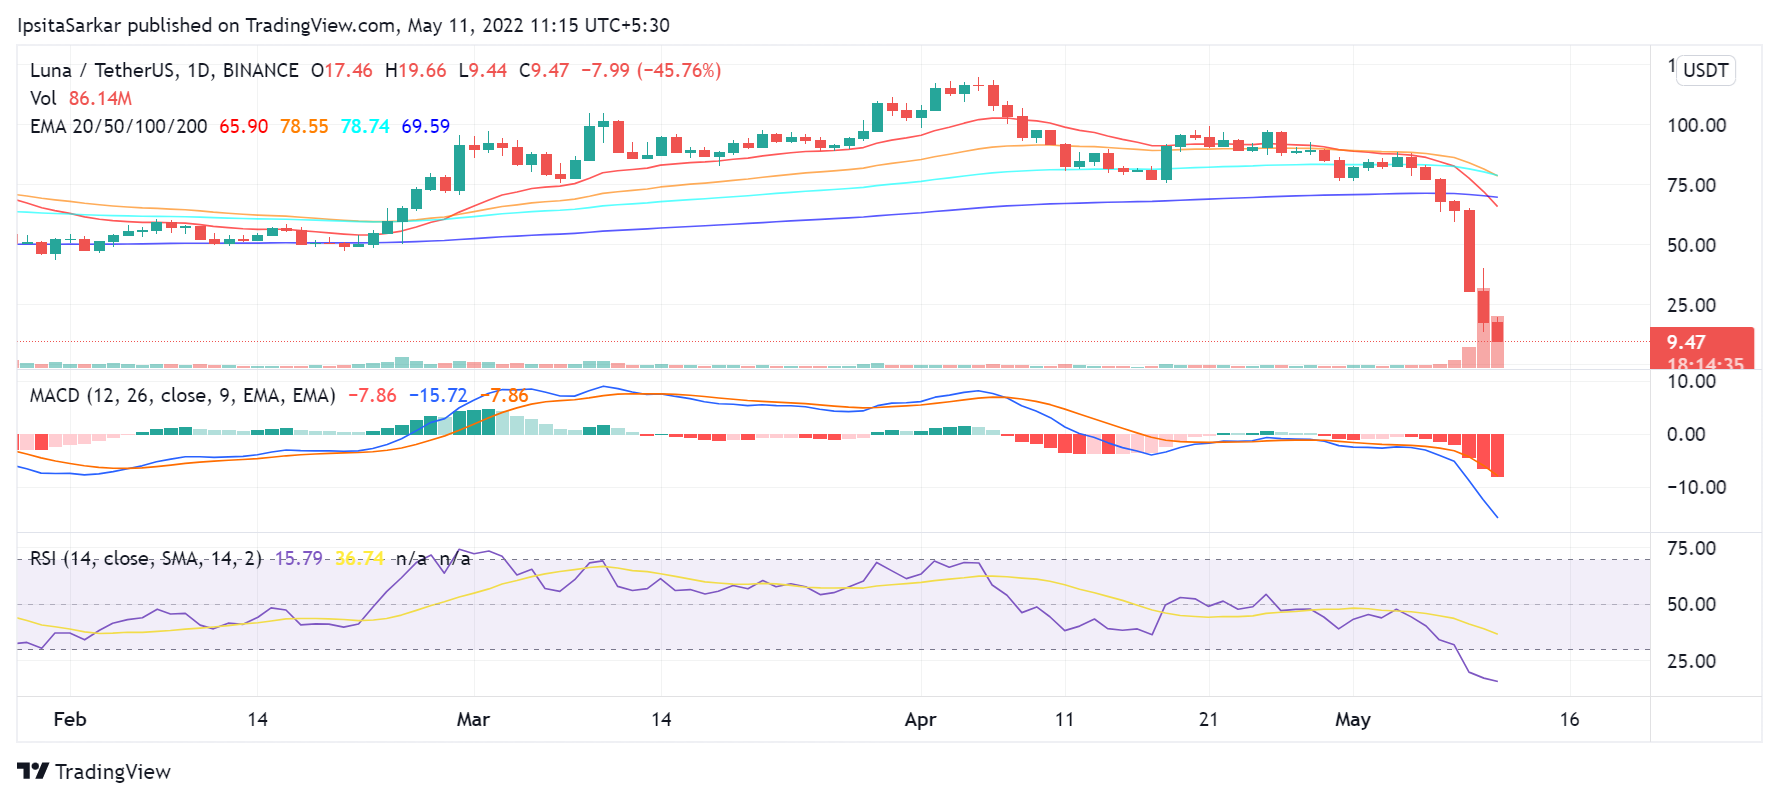The width and height of the screenshot is (1779, 800).
Task: Click the TradingView logo icon
Action: click(33, 771)
